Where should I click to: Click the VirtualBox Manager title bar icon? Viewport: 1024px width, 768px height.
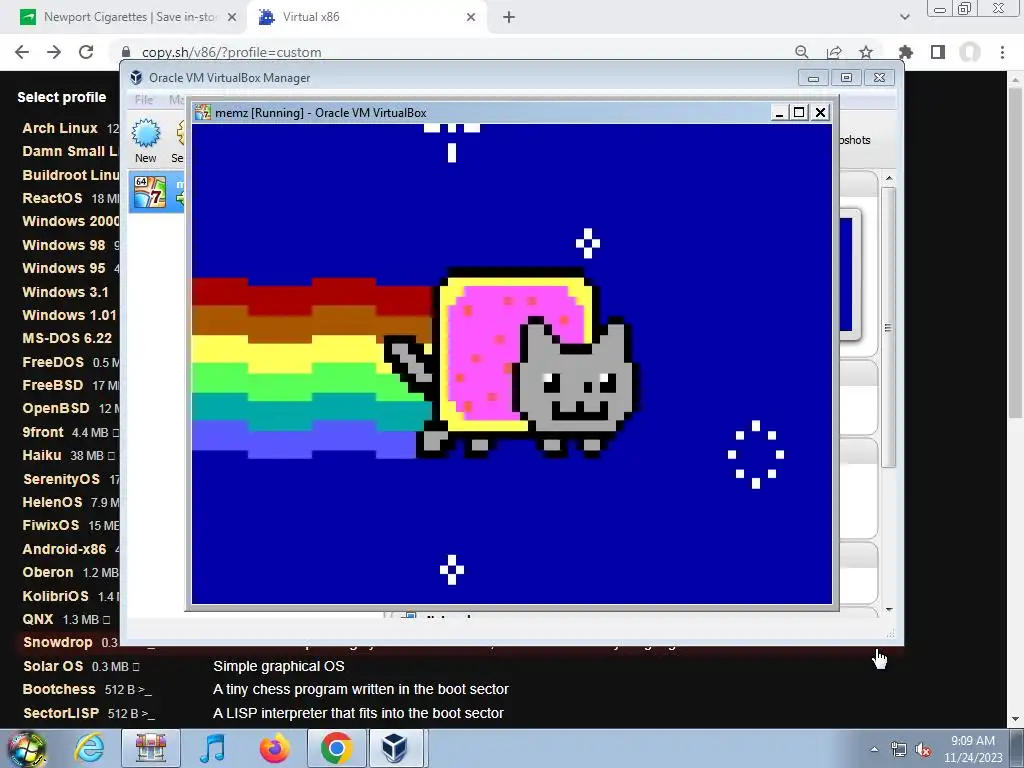click(x=136, y=78)
